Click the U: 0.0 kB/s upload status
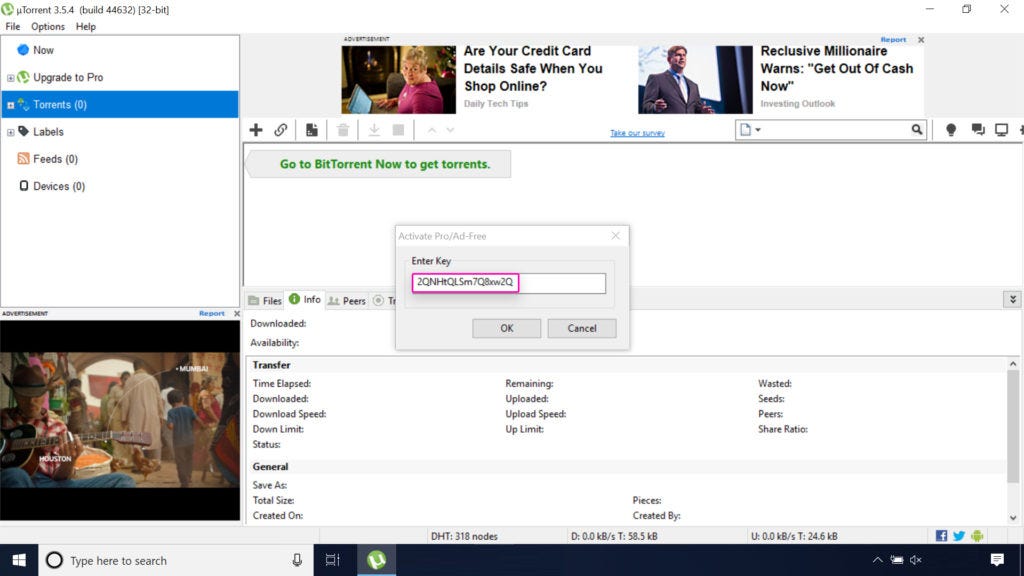Viewport: 1024px width, 576px height. point(793,536)
